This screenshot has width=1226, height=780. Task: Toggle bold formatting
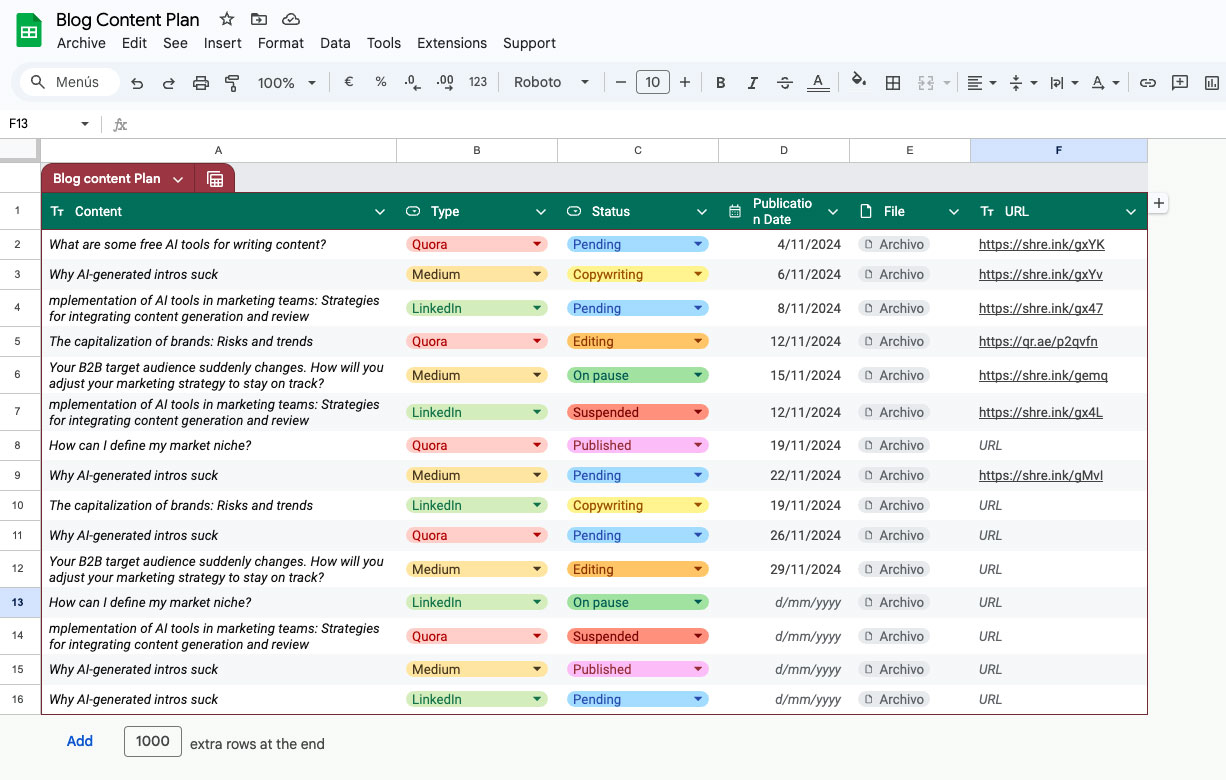[x=720, y=83]
